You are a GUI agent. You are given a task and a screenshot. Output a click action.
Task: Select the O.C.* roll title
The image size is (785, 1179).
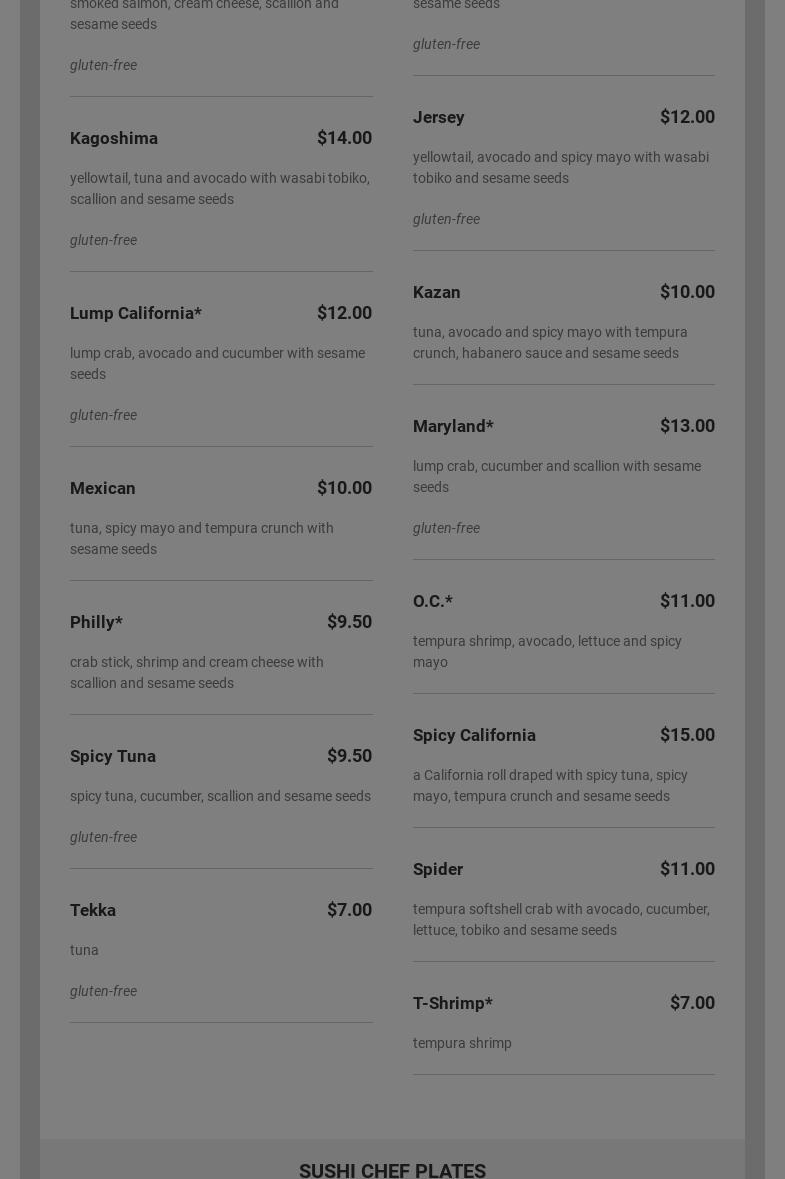tap(433, 601)
